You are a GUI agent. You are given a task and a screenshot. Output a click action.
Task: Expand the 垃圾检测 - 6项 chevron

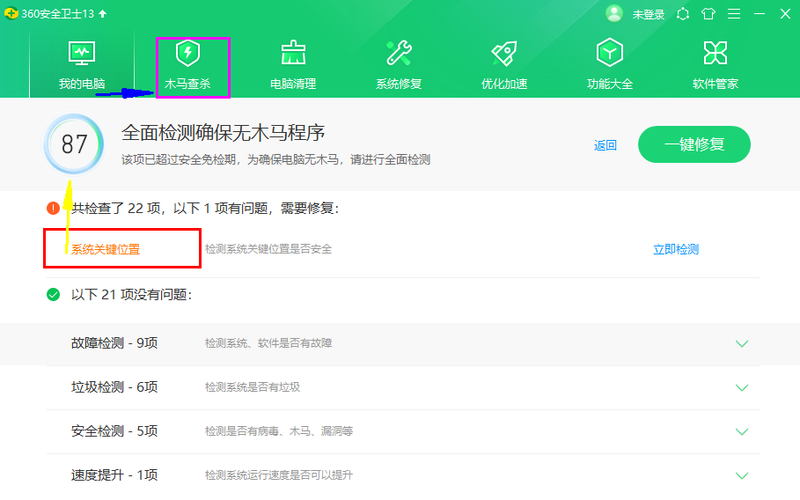(742, 387)
